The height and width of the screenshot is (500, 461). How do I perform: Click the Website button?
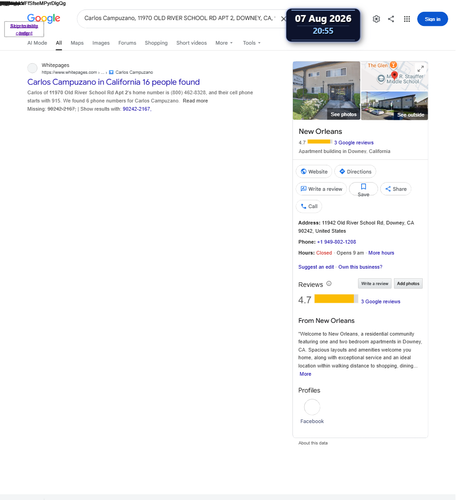(314, 172)
